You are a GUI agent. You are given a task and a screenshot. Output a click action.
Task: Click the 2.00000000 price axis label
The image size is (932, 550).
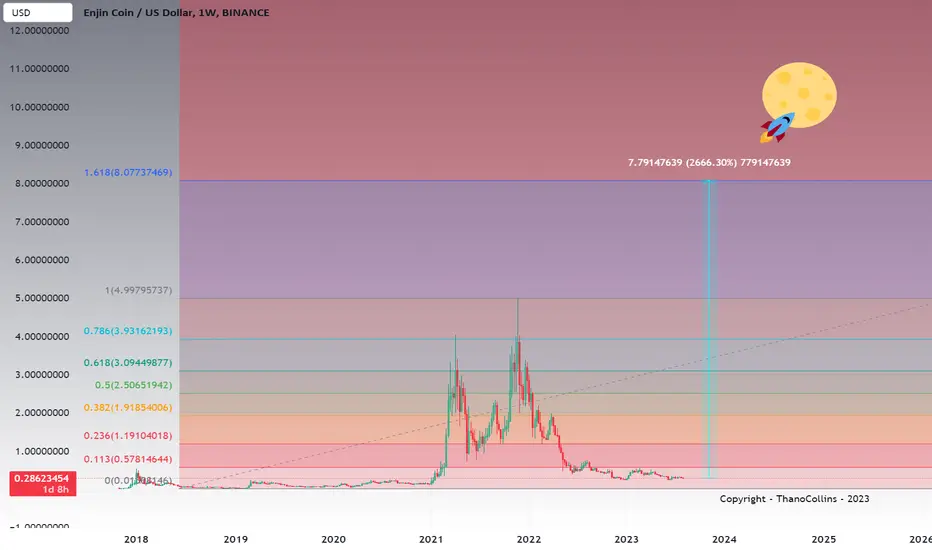pos(42,413)
